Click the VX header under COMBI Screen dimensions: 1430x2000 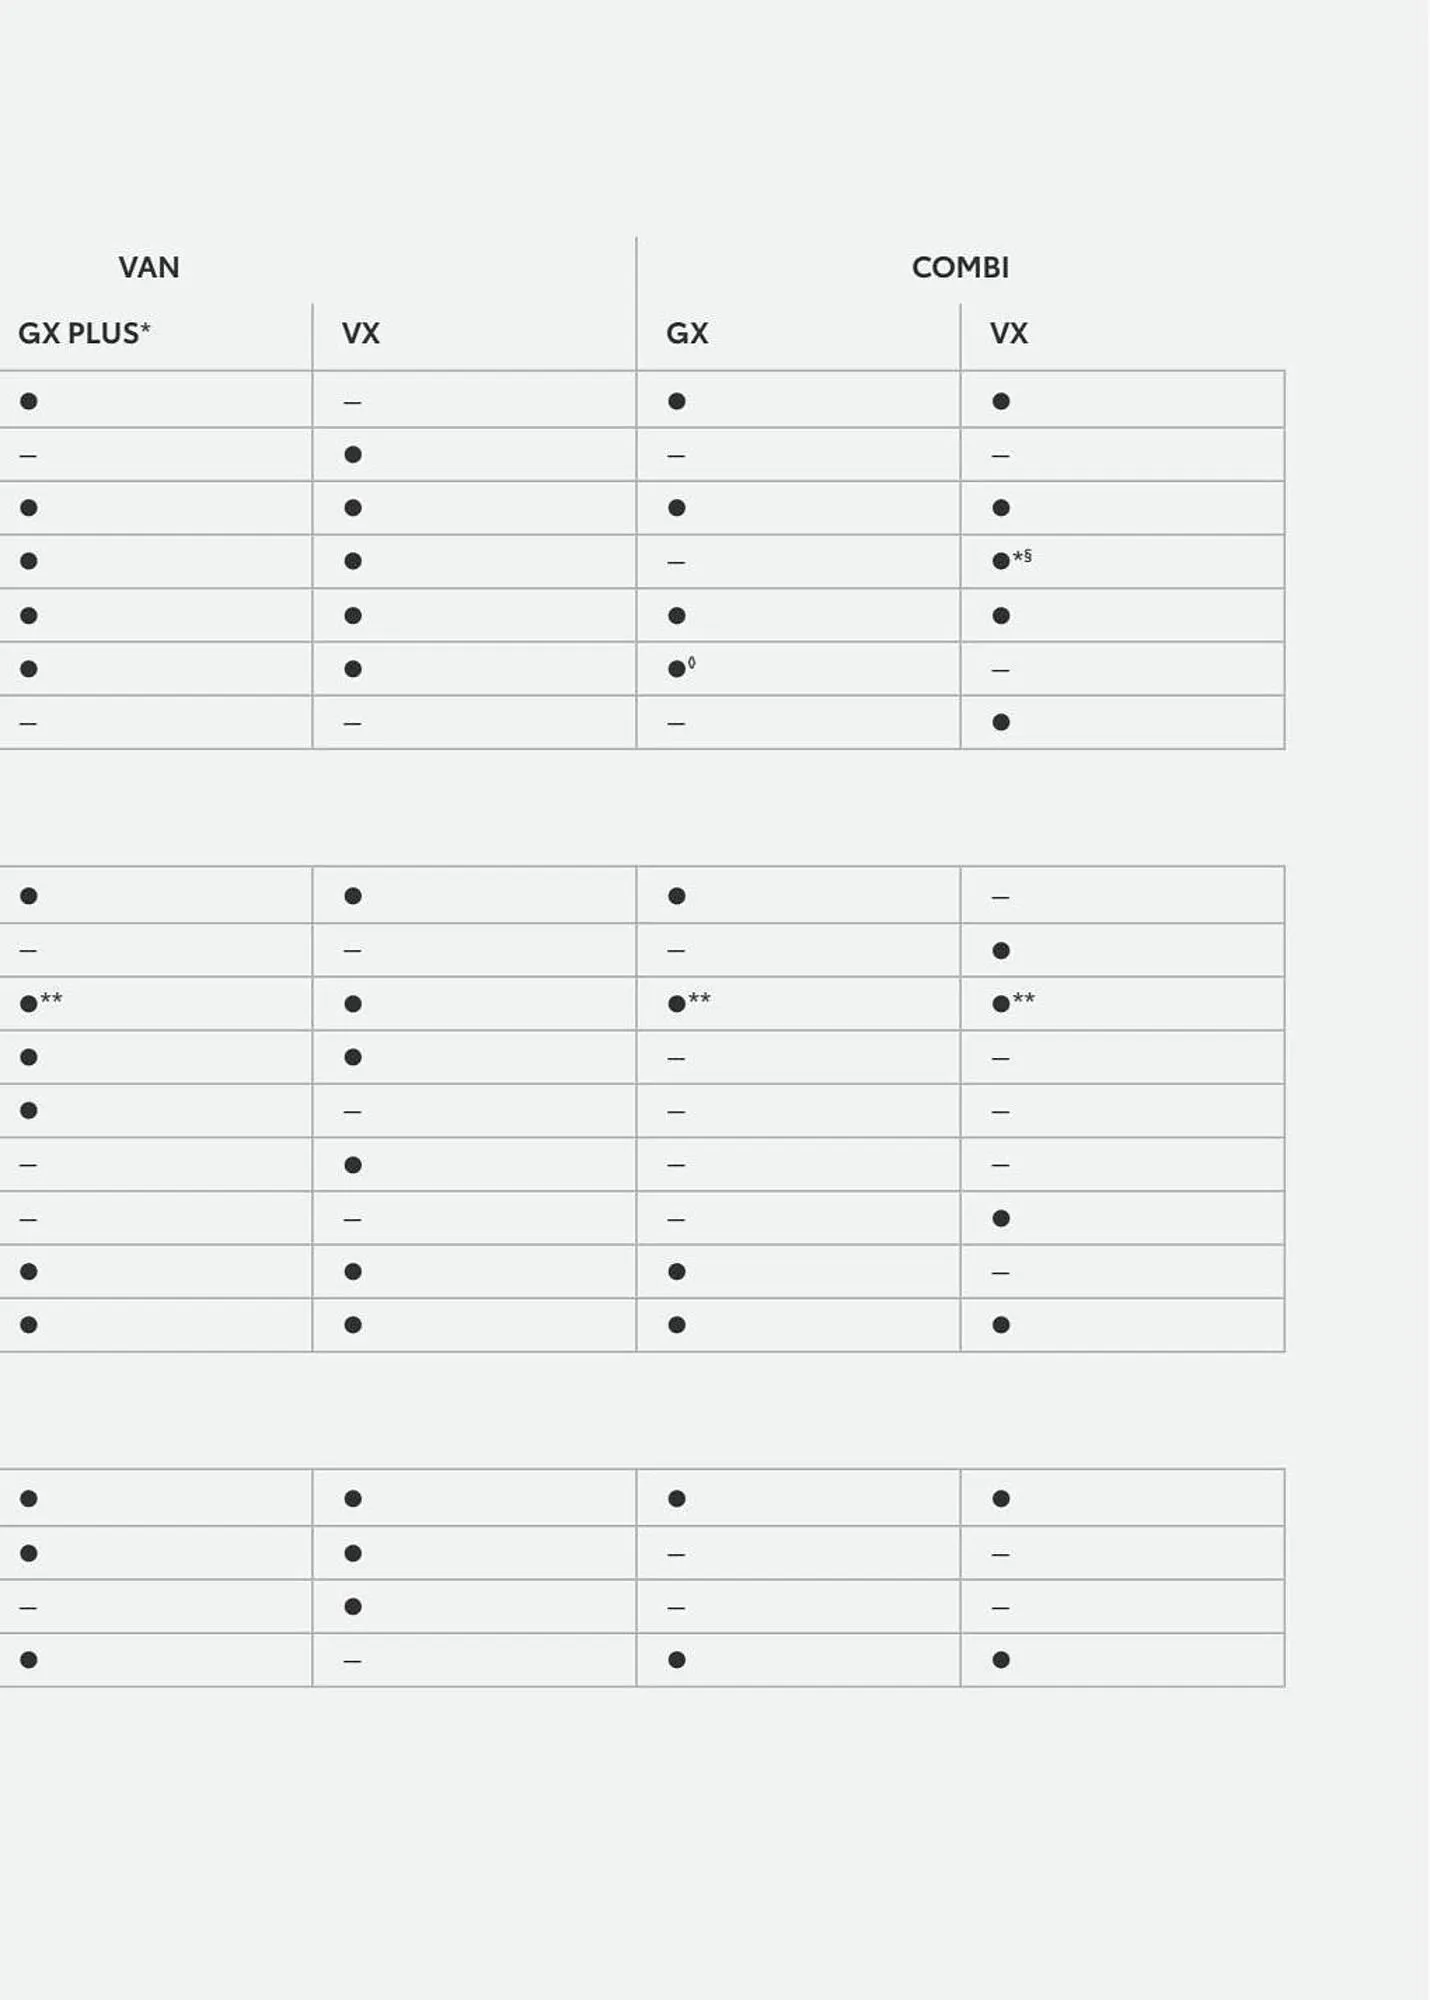point(1009,333)
